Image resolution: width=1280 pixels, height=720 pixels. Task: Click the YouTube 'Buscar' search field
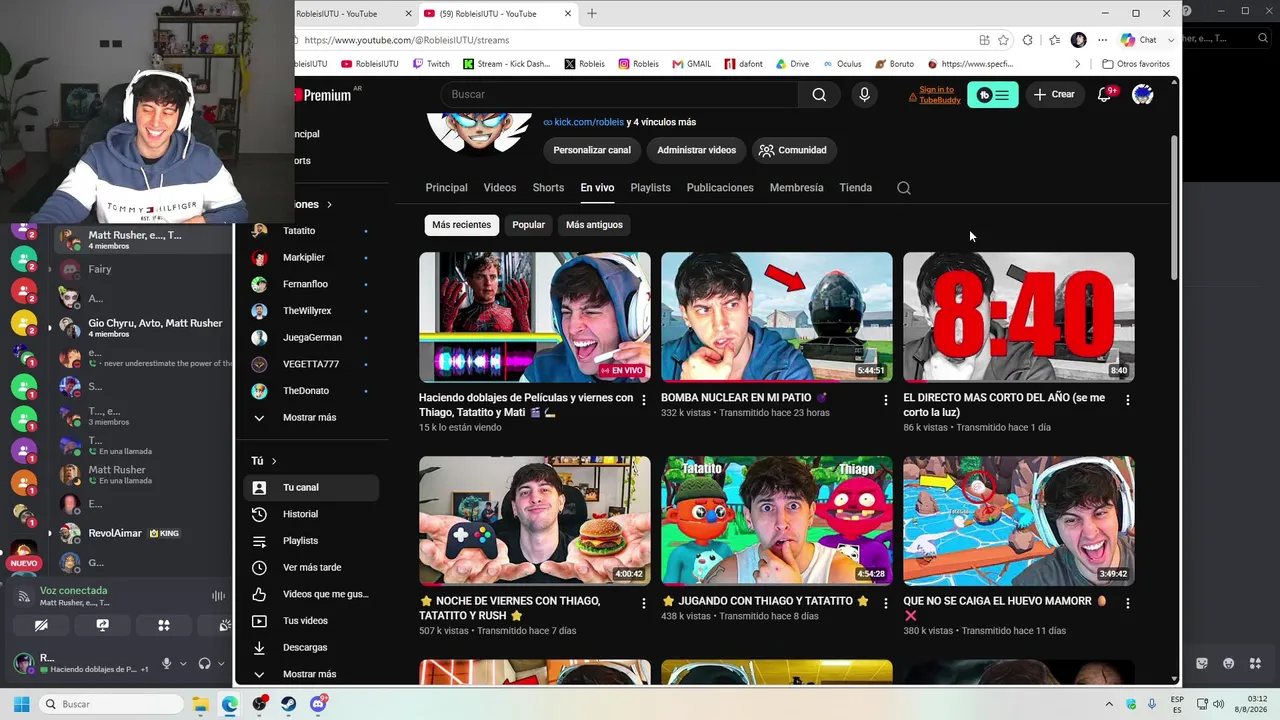pos(619,94)
